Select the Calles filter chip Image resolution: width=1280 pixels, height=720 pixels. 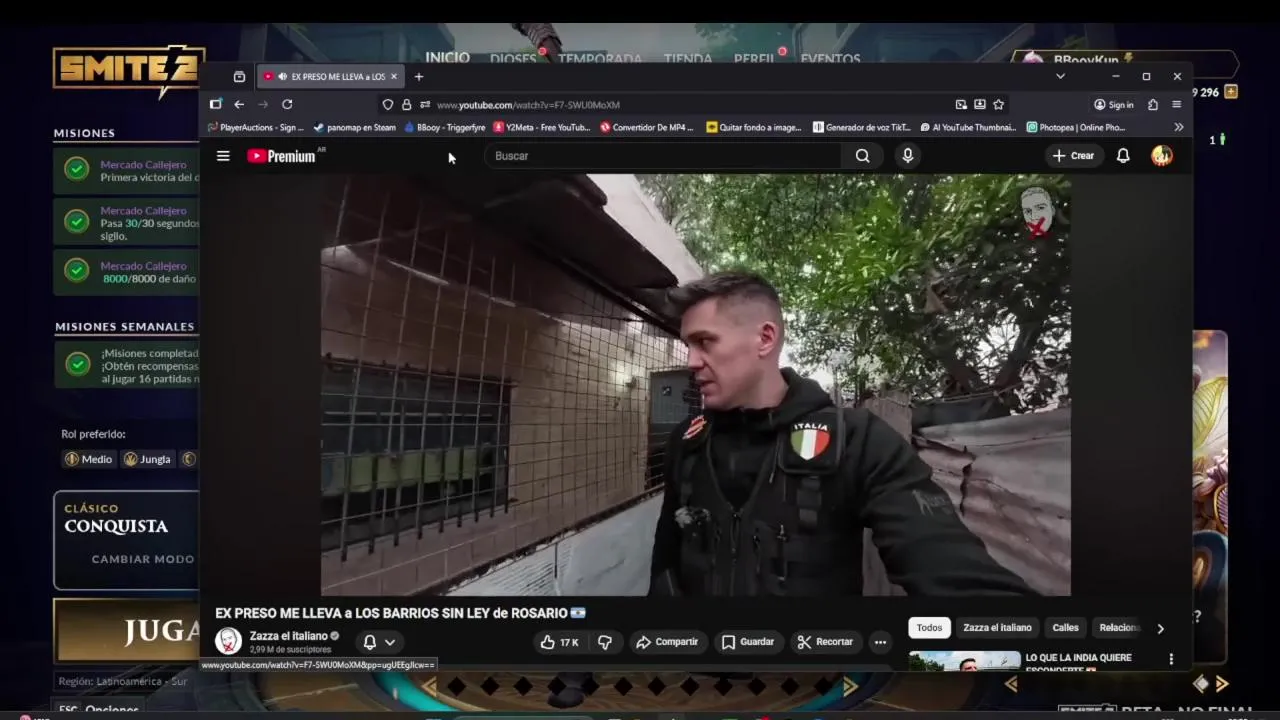[1065, 628]
